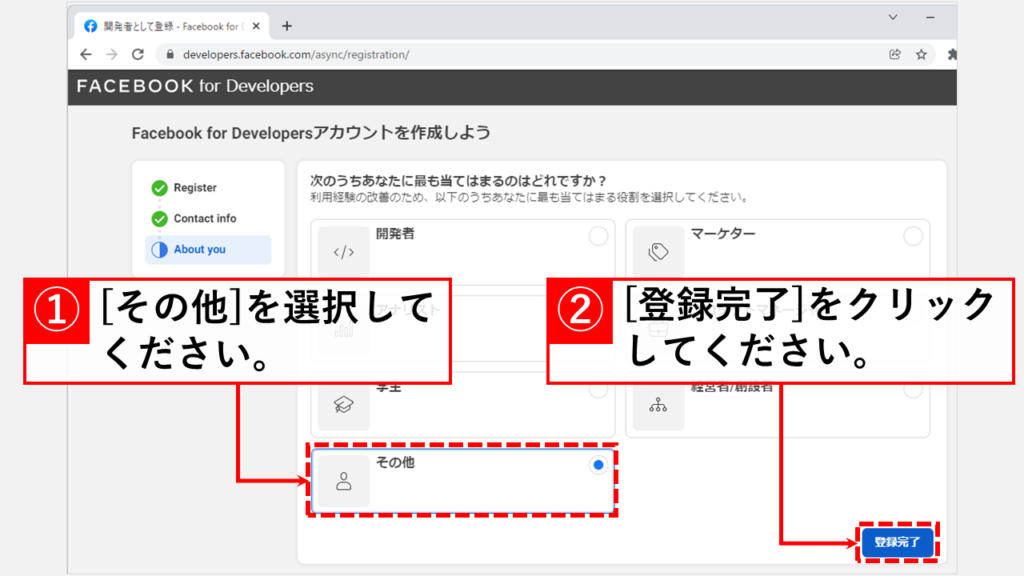Click the share page icon in address bar
1024x576 pixels.
[x=895, y=55]
